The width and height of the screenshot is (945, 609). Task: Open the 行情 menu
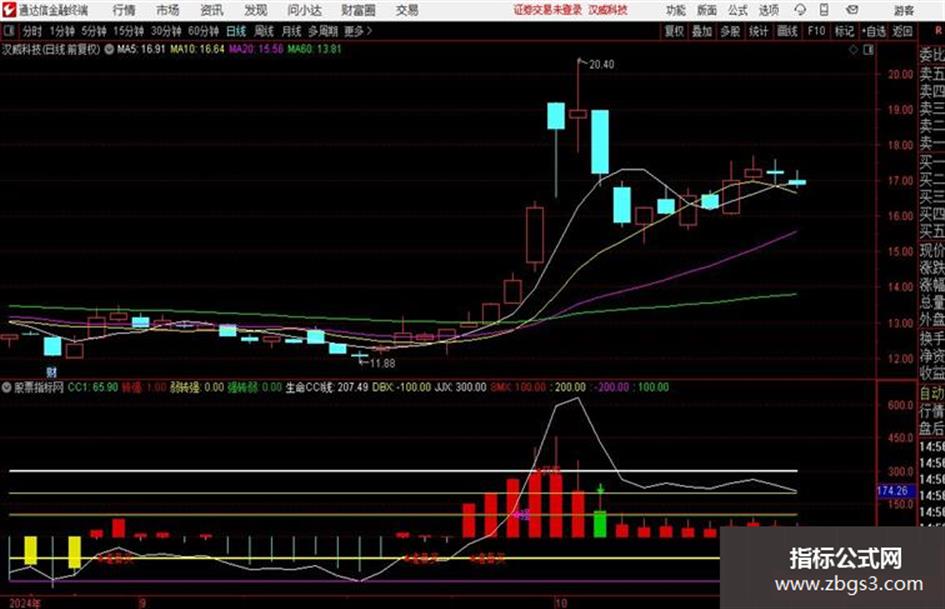point(124,10)
